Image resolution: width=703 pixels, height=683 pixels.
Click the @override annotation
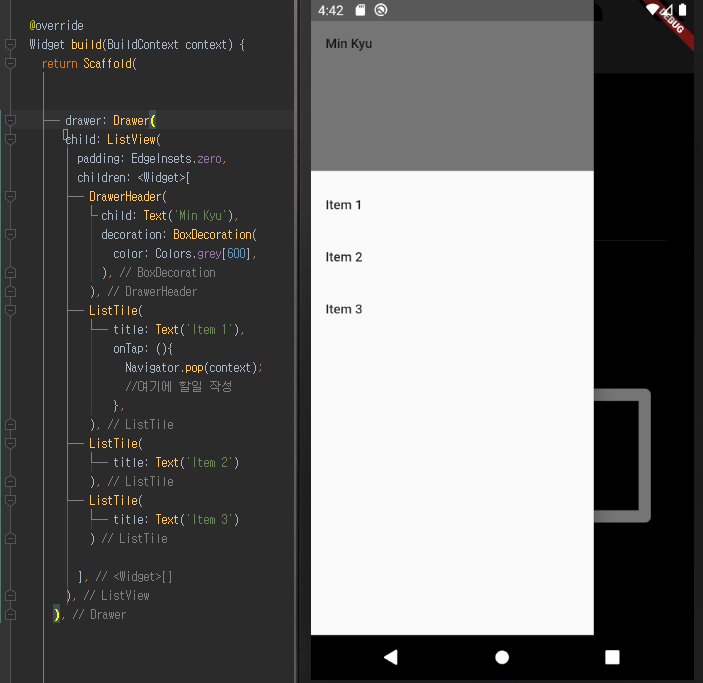[x=56, y=26]
